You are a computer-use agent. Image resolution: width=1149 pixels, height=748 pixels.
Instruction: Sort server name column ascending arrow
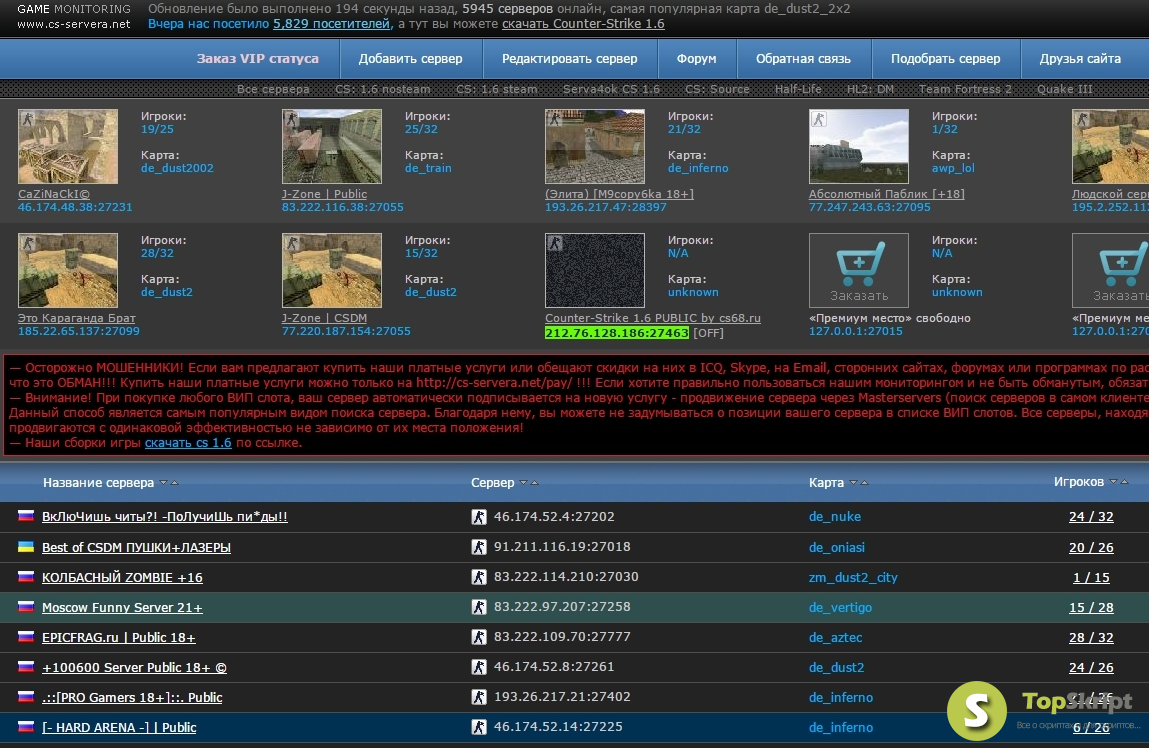[174, 483]
